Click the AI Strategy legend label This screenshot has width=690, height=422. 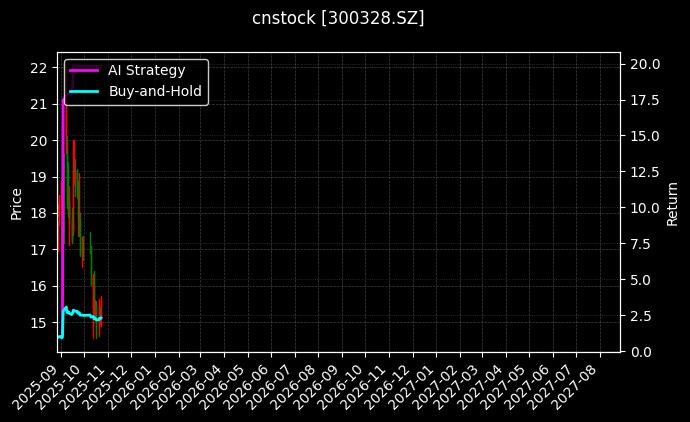146,70
